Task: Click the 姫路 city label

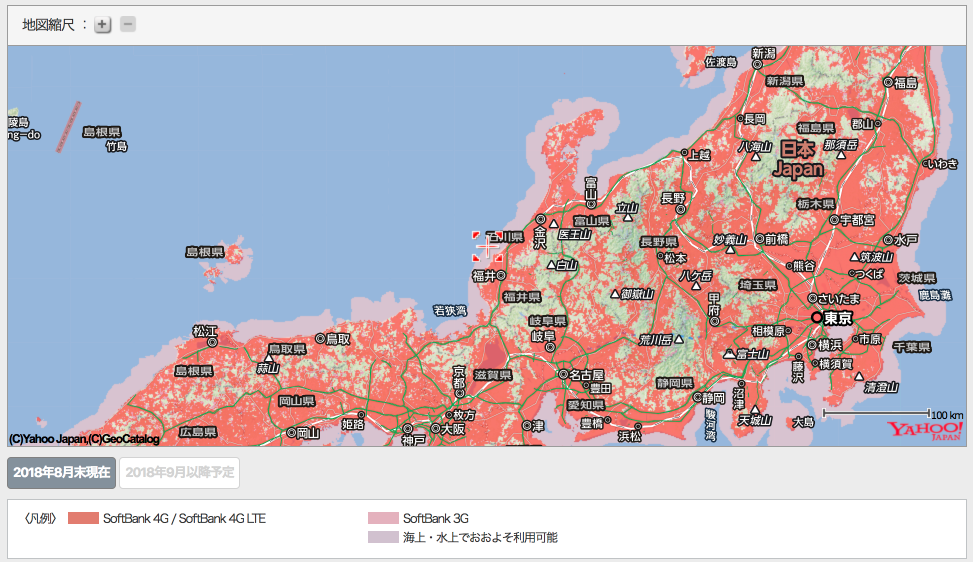Action: point(353,424)
